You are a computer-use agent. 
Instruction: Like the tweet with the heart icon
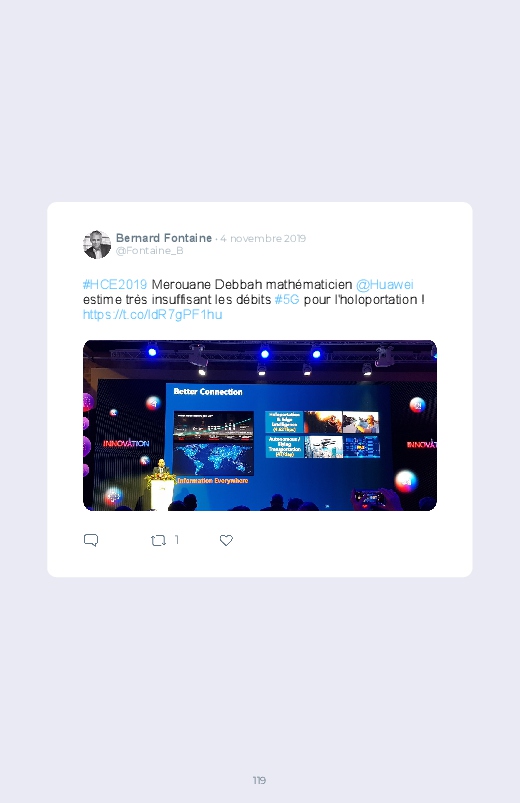click(226, 540)
